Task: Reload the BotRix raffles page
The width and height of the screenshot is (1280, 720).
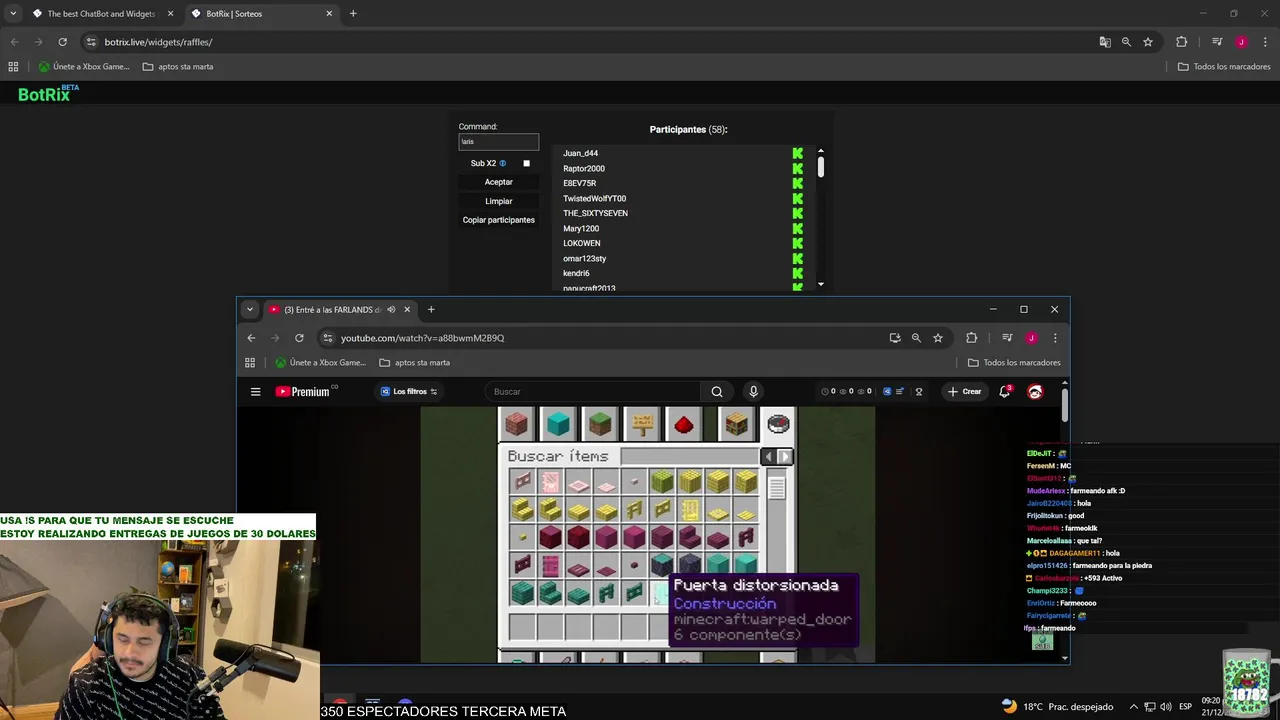Action: (62, 42)
